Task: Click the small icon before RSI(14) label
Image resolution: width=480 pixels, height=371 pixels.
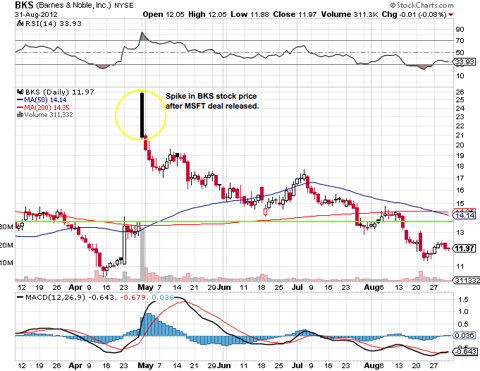Action: click(20, 24)
